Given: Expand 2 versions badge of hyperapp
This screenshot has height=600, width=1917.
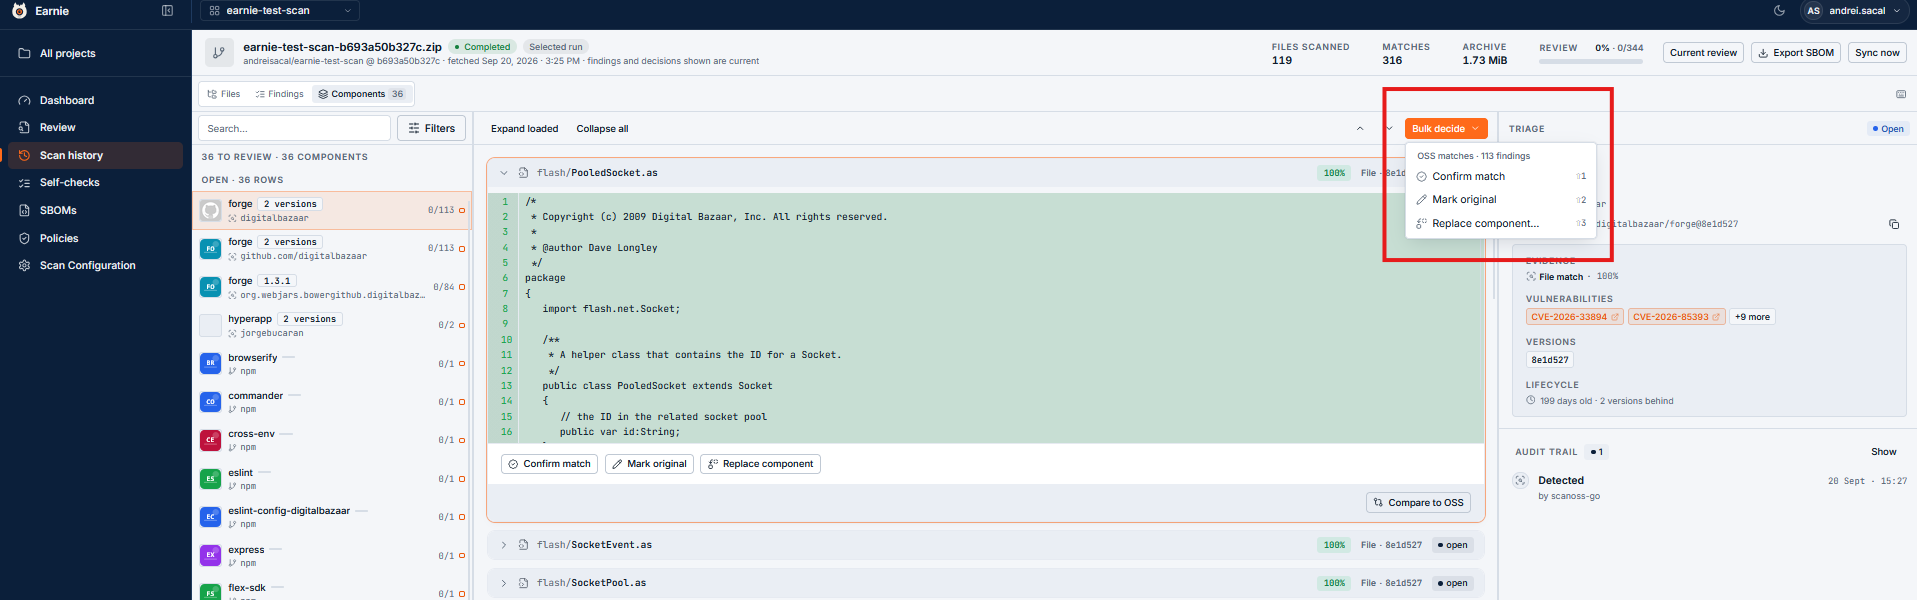Looking at the screenshot, I should 310,319.
